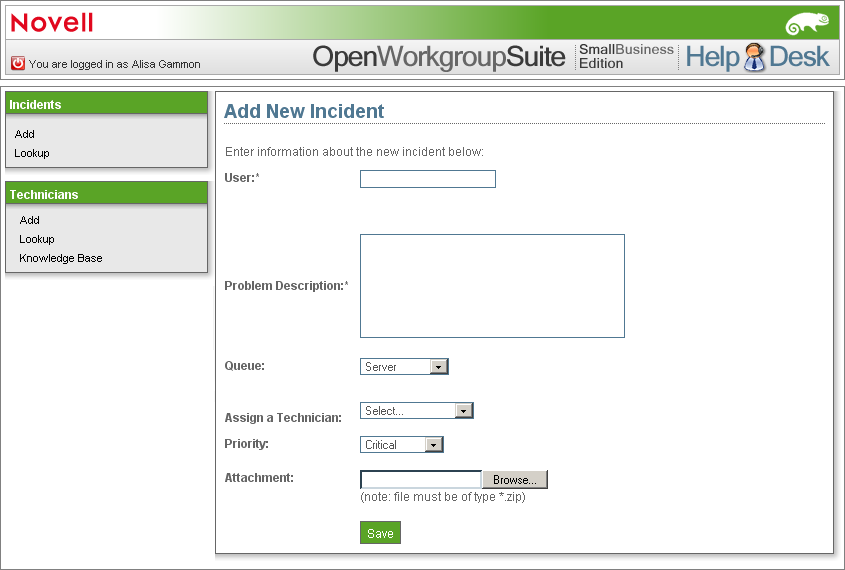This screenshot has width=845, height=570.
Task: Expand the Assign a Technician dropdown
Action: click(x=417, y=411)
